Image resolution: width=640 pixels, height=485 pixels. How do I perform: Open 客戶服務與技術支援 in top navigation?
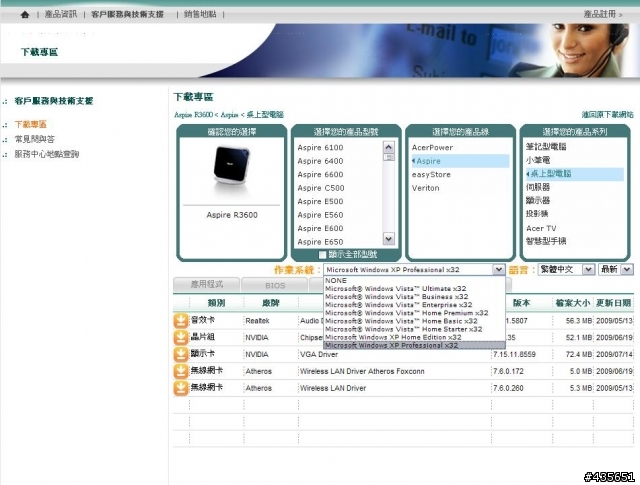point(128,14)
